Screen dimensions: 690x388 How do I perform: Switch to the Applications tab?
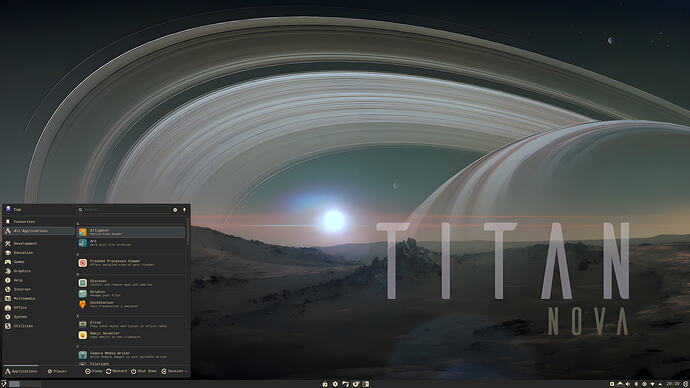[x=21, y=371]
